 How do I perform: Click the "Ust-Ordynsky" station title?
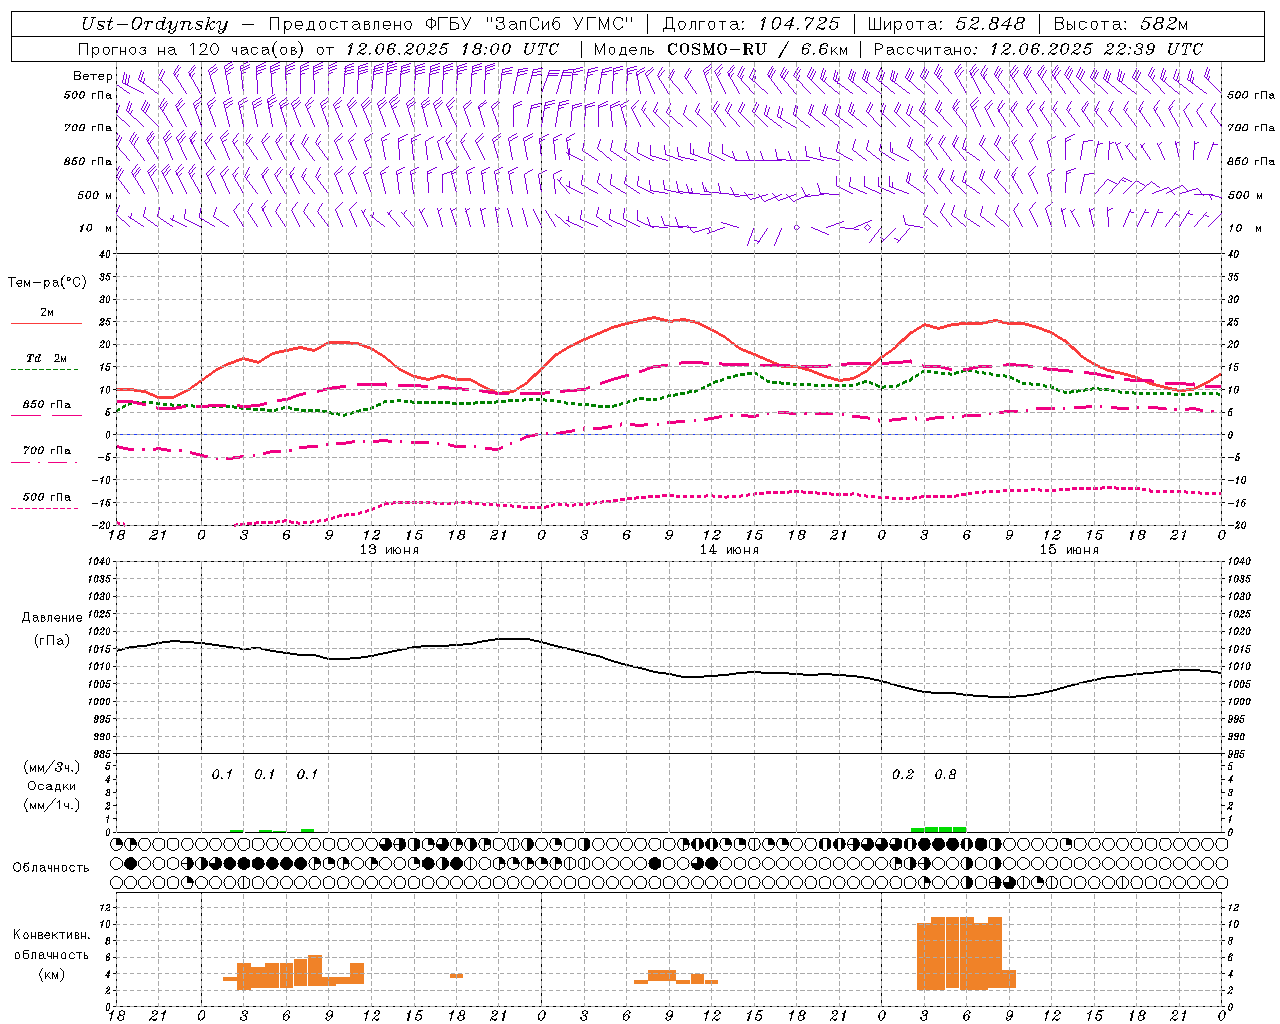coord(155,24)
